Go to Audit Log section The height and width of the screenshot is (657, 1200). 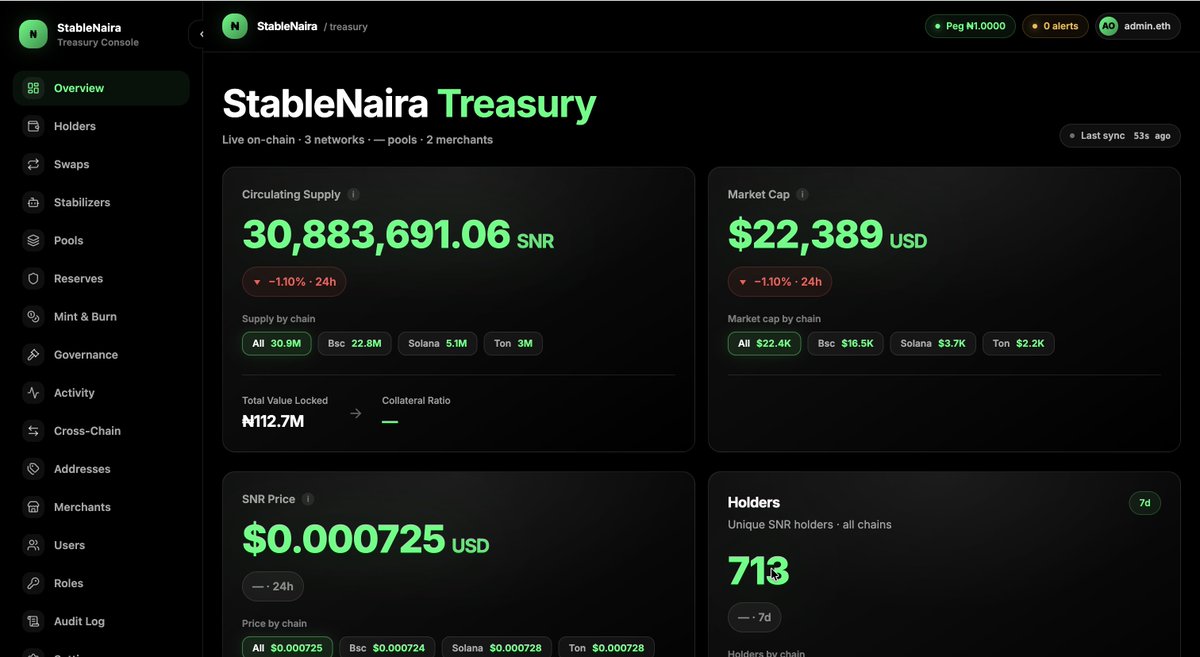coord(79,621)
